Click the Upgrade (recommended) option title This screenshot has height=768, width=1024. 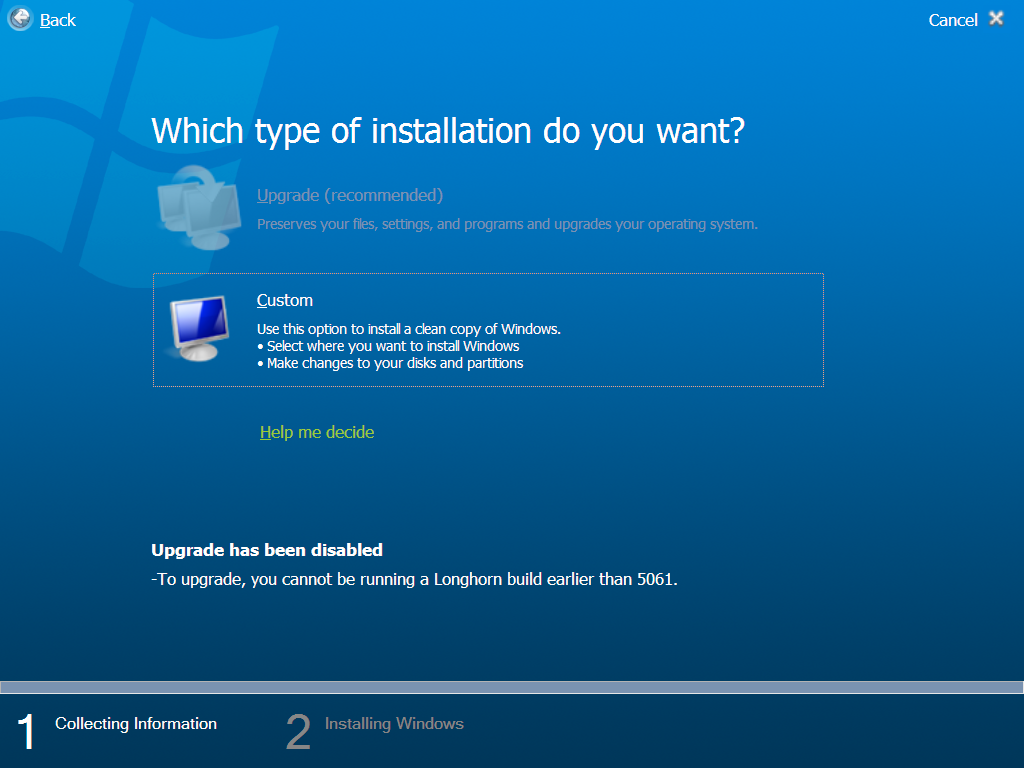tap(350, 195)
